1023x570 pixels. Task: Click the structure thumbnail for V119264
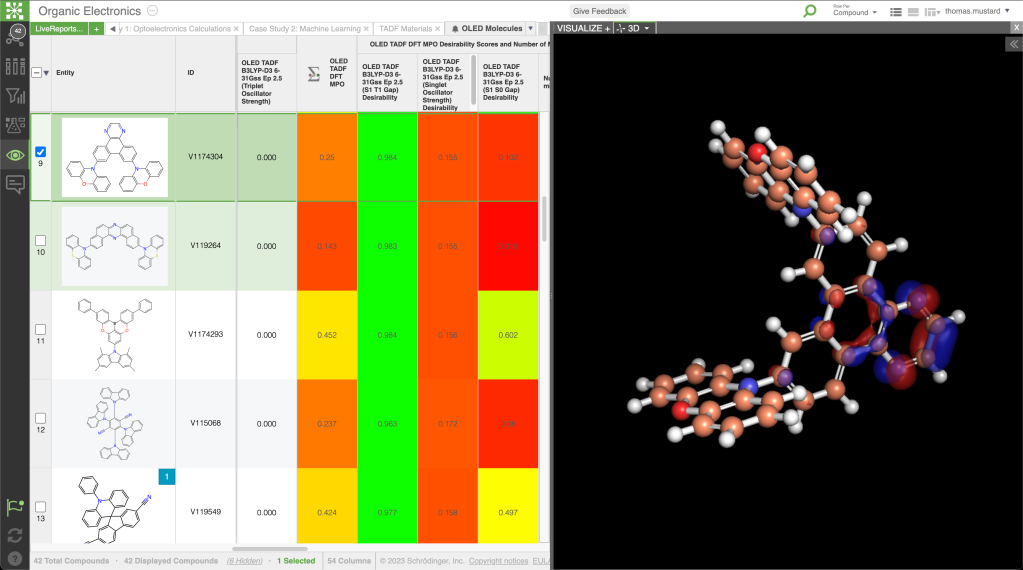115,246
